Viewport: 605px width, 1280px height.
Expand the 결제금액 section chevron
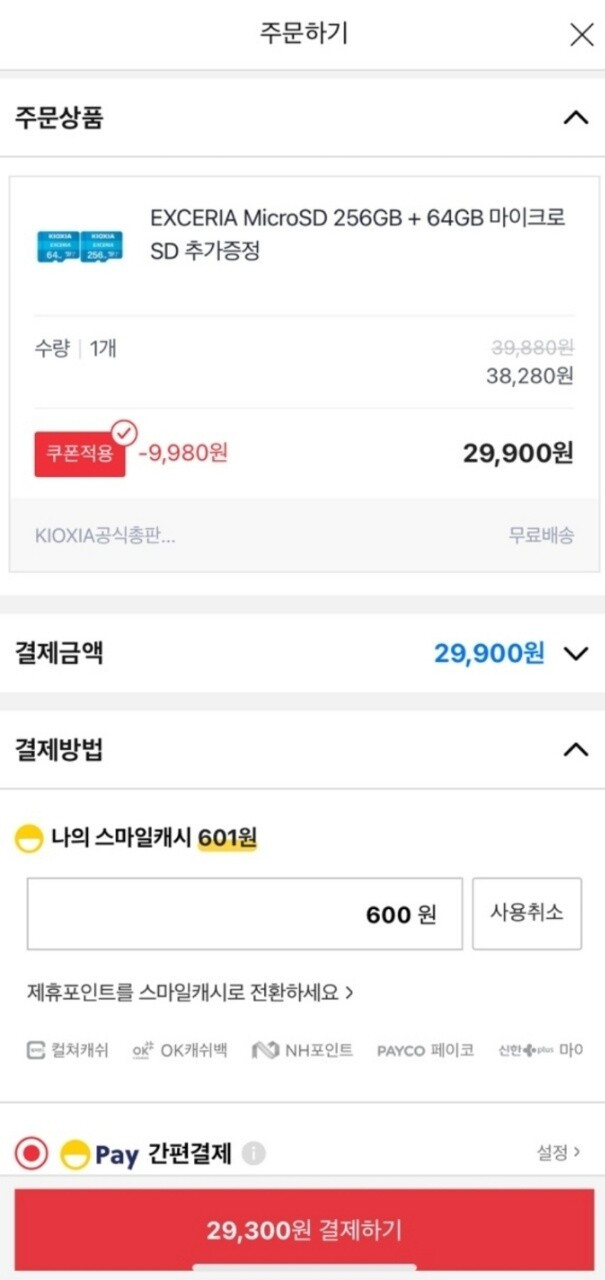575,654
